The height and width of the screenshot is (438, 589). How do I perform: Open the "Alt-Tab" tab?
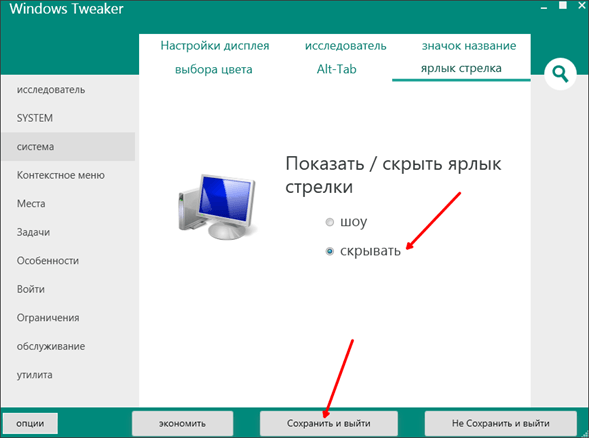[337, 69]
